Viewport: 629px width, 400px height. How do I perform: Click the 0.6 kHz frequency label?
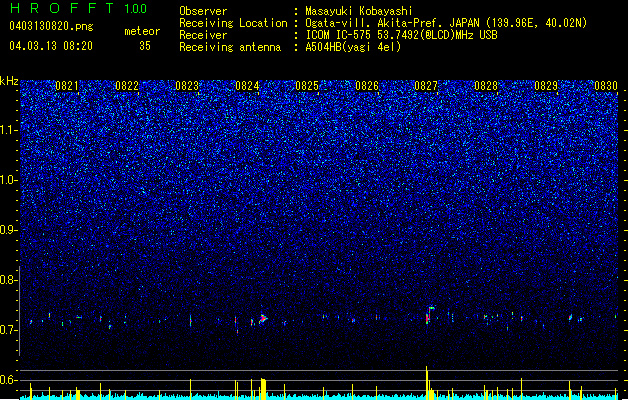click(x=8, y=380)
